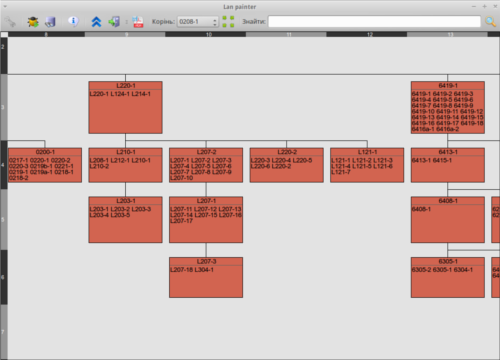Click the green four-dots grid icon
This screenshot has width=500, height=360.
click(x=228, y=22)
